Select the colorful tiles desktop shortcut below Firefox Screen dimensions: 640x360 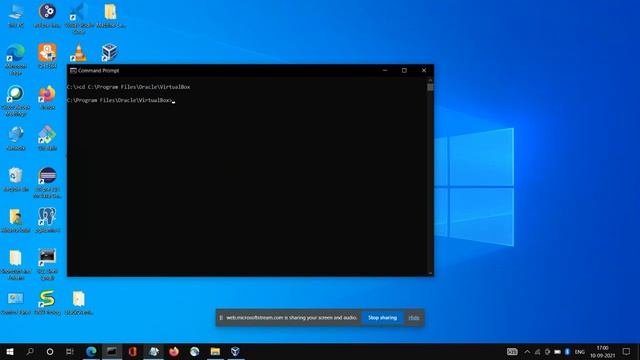47,138
